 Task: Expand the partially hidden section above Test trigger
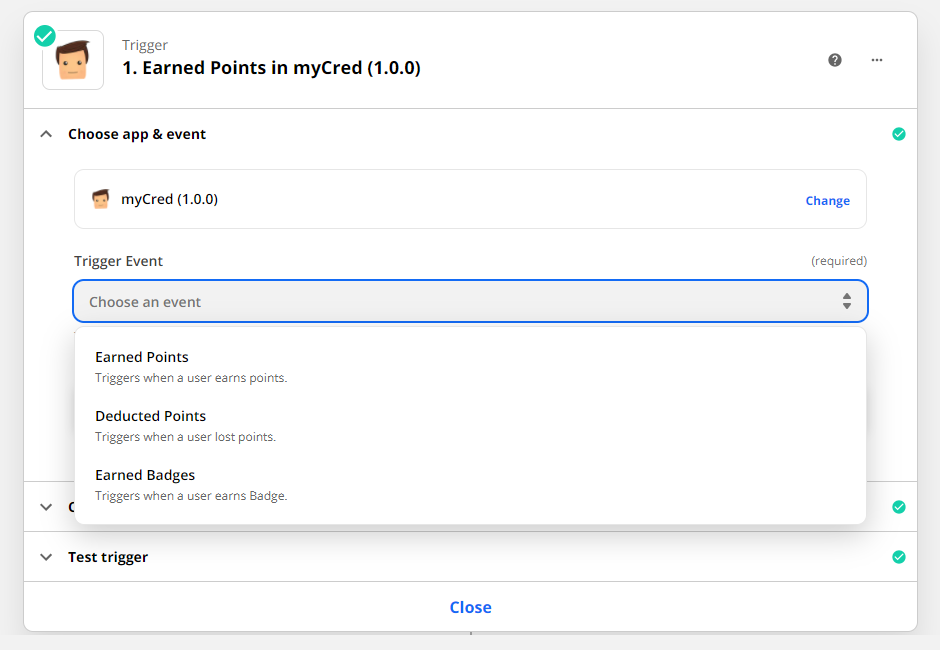[46, 507]
